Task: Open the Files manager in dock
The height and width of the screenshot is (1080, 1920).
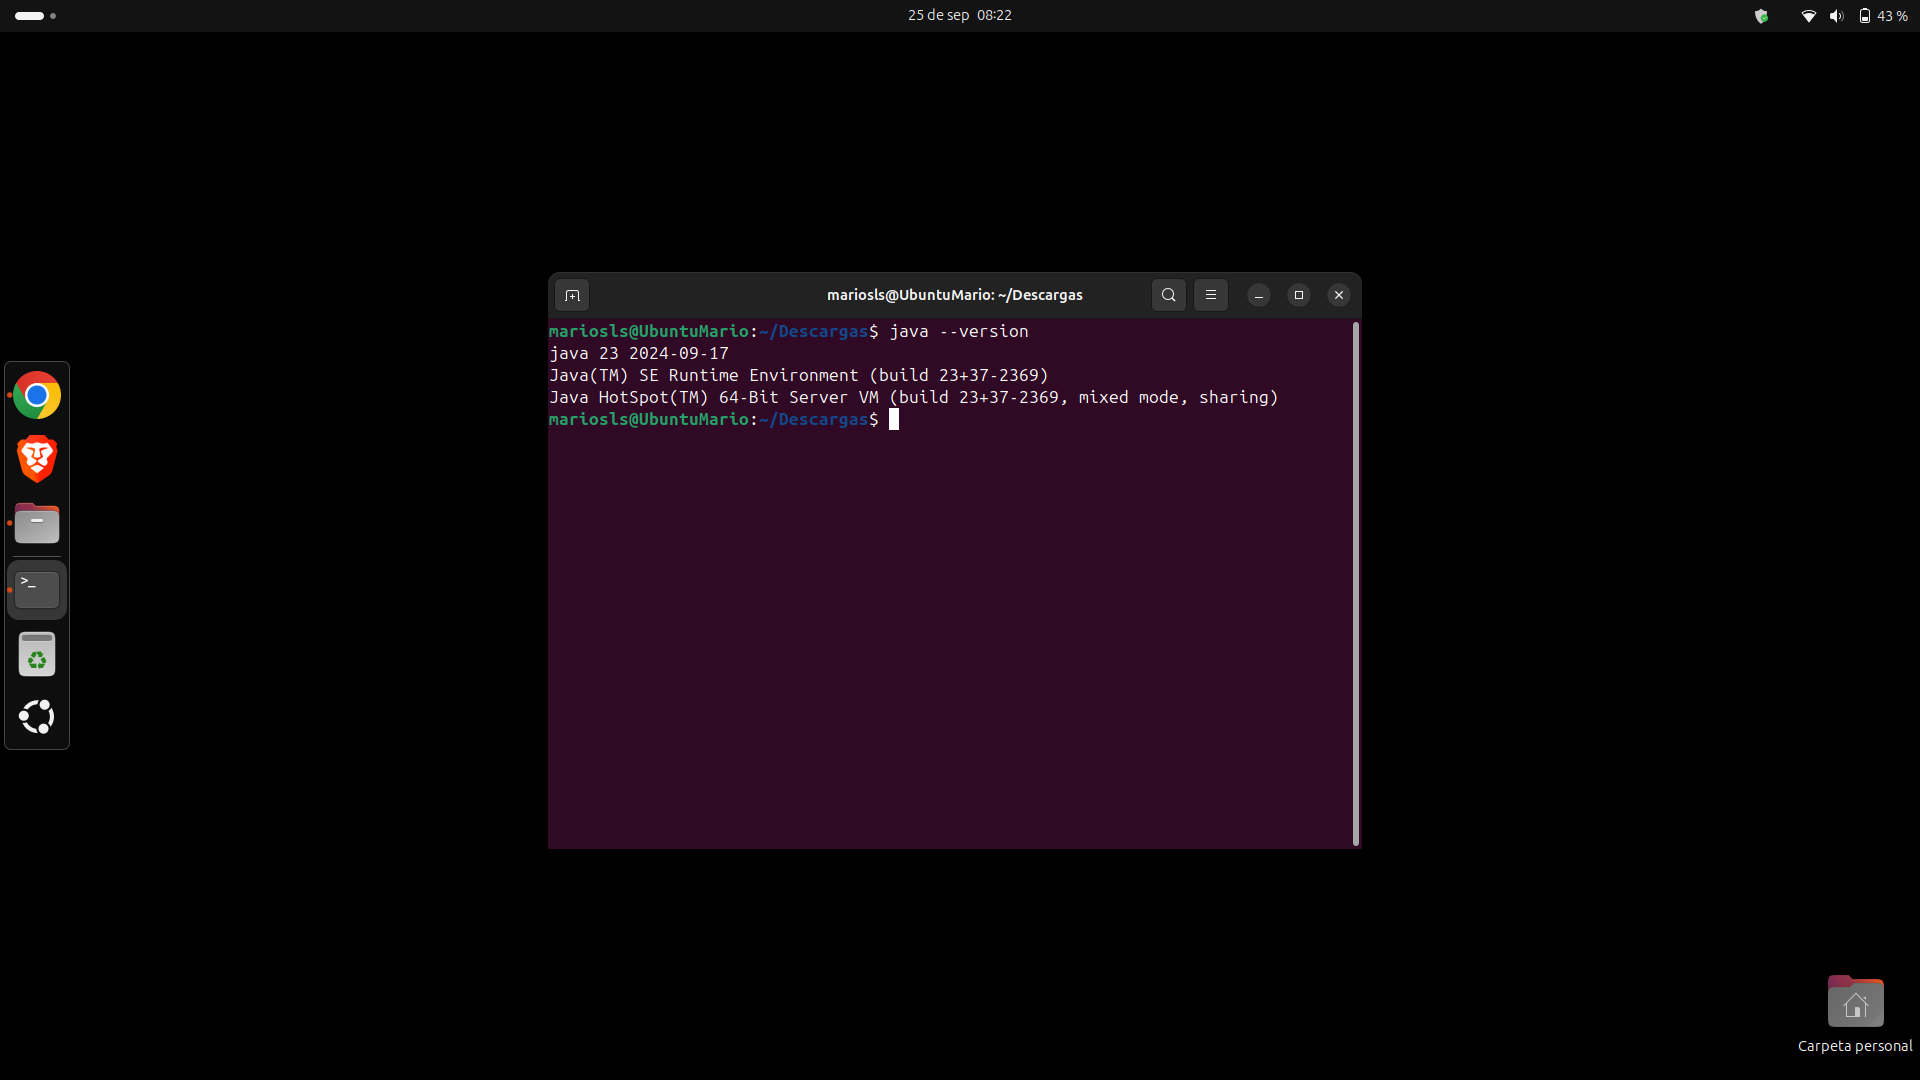Action: [x=37, y=523]
